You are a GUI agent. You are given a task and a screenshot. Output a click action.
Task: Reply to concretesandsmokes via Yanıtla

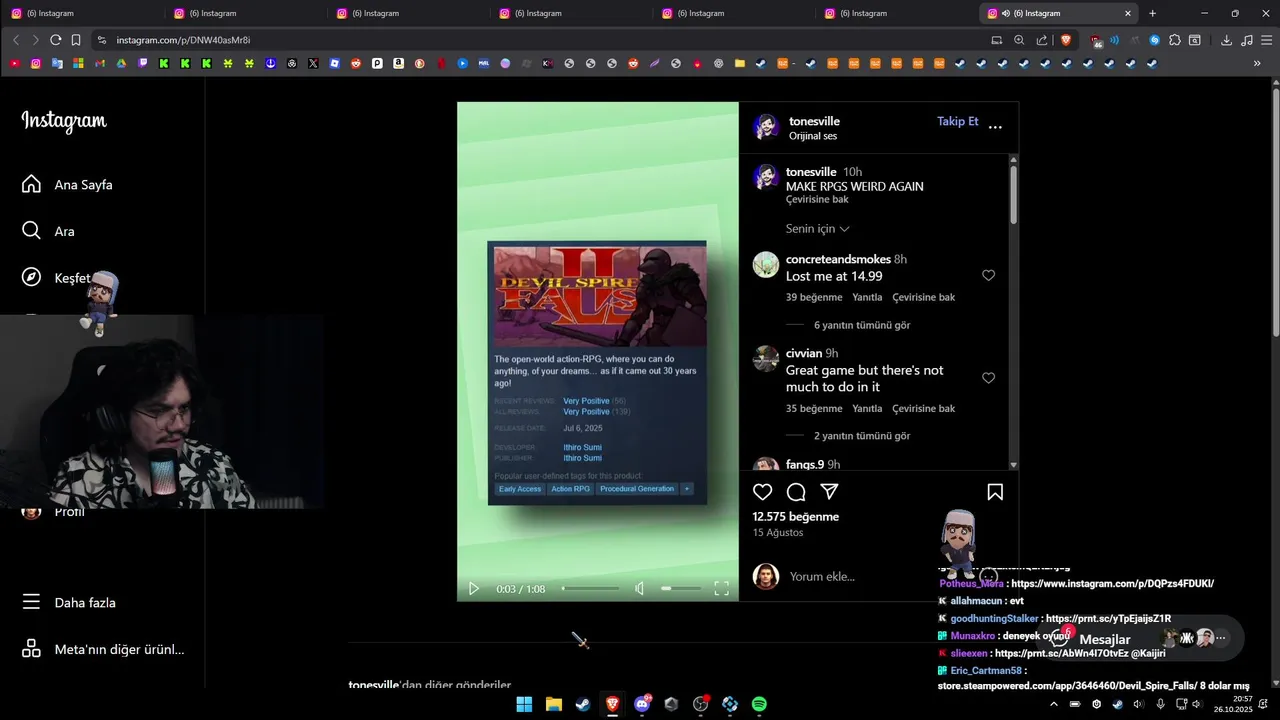pyautogui.click(x=867, y=297)
